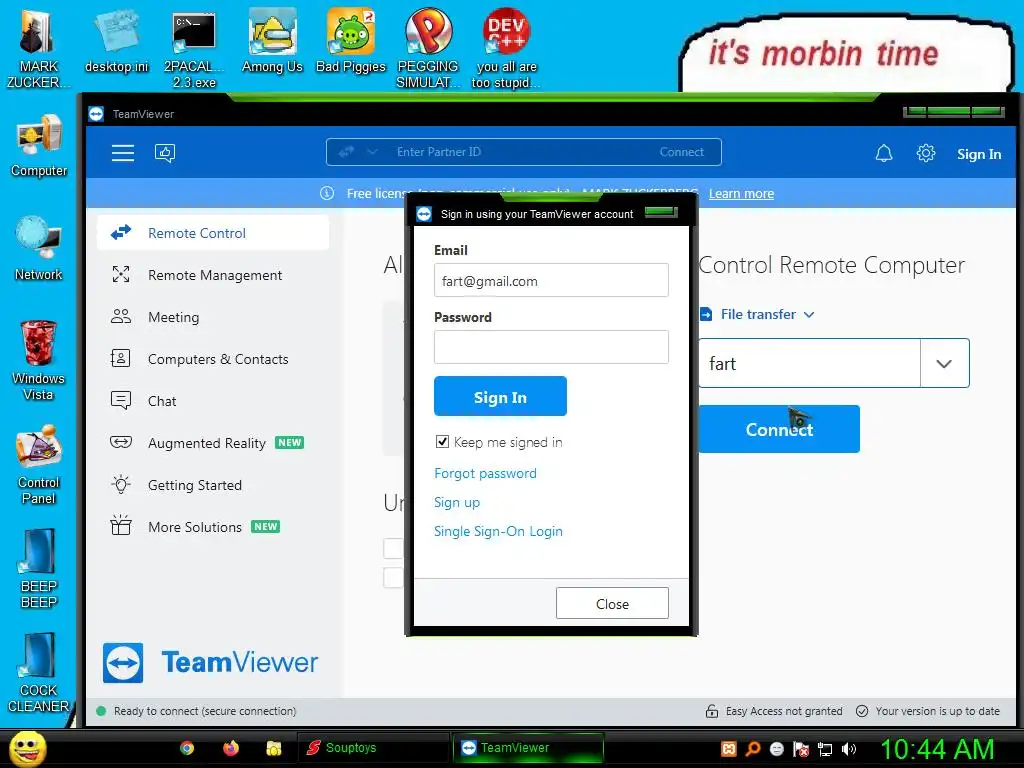Uncheck Keep me signed in
1024x768 pixels.
[442, 442]
